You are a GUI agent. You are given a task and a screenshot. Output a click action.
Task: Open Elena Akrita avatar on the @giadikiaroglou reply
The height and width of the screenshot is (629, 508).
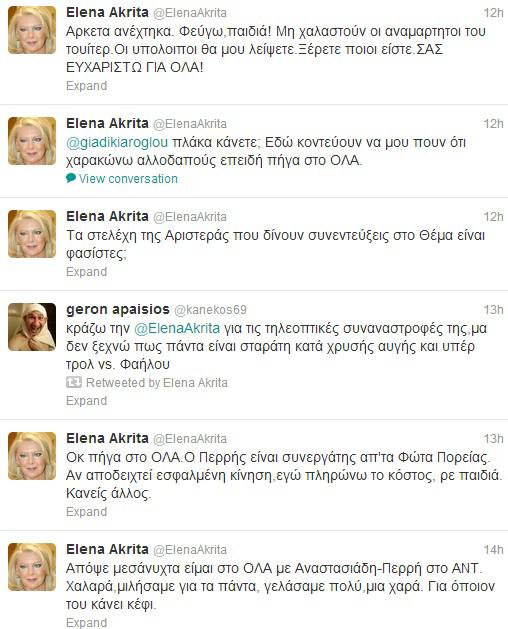tap(32, 141)
